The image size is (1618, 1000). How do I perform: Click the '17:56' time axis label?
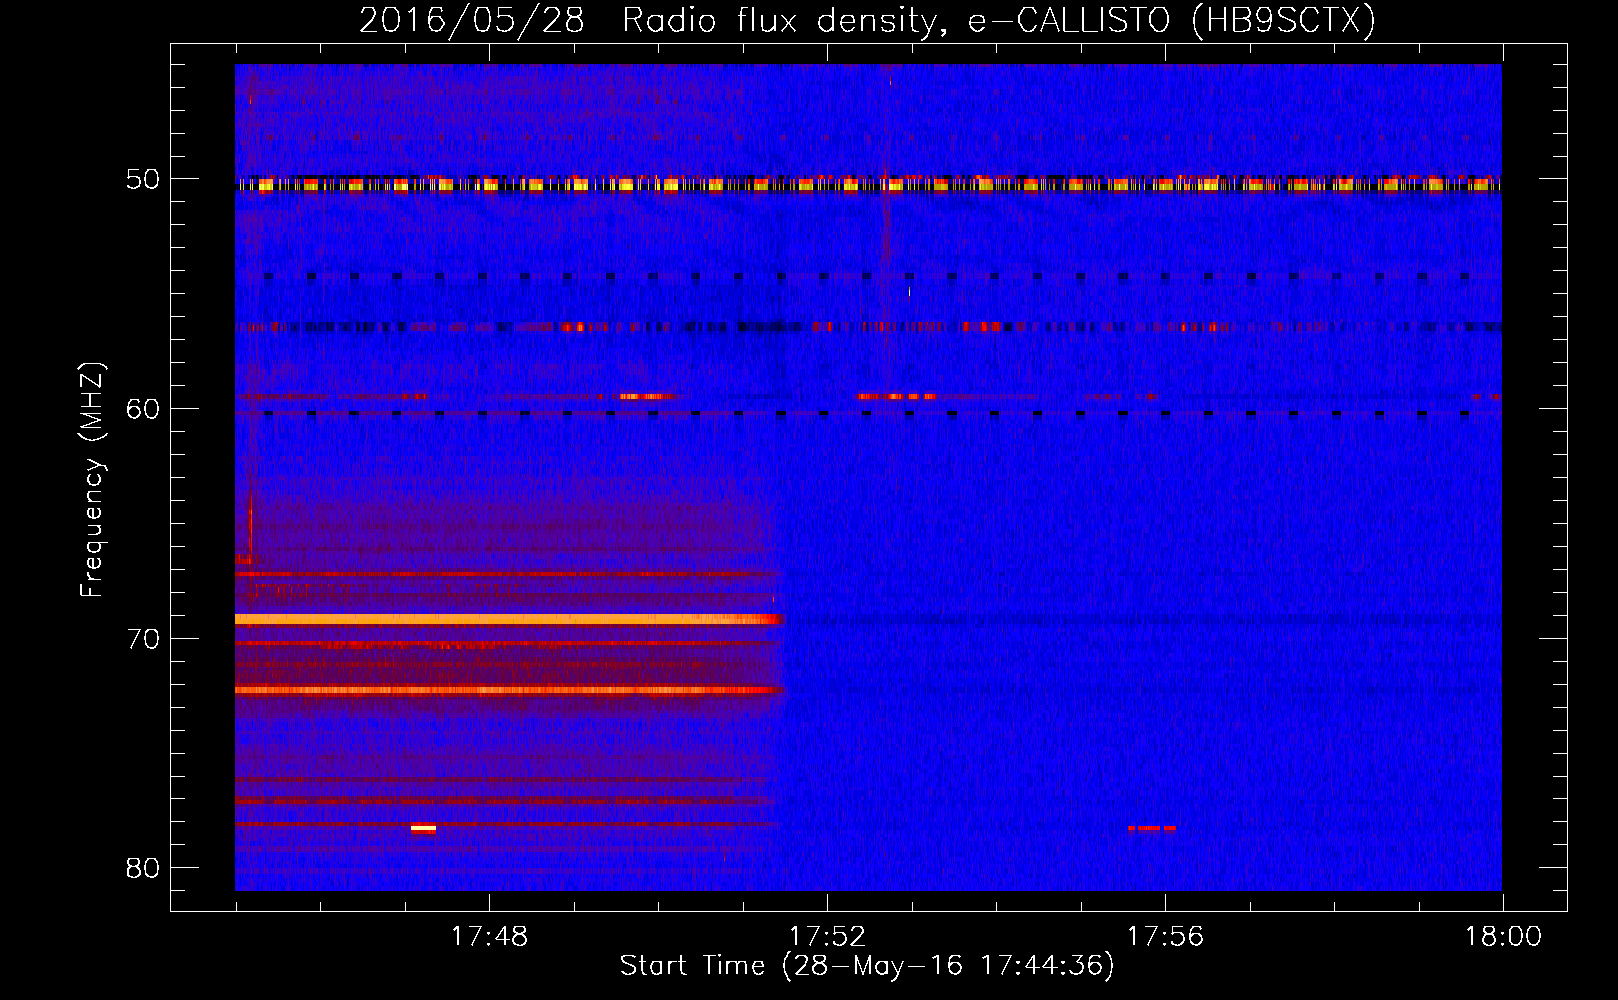click(1165, 937)
